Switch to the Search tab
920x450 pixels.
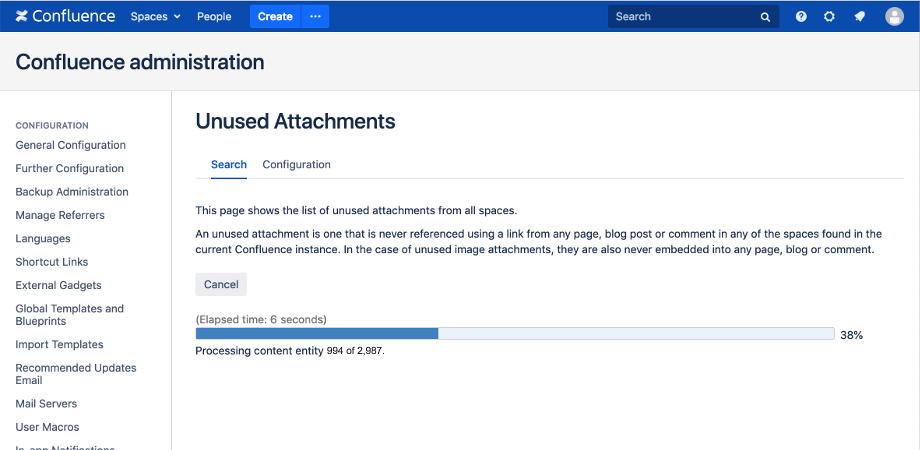(229, 165)
